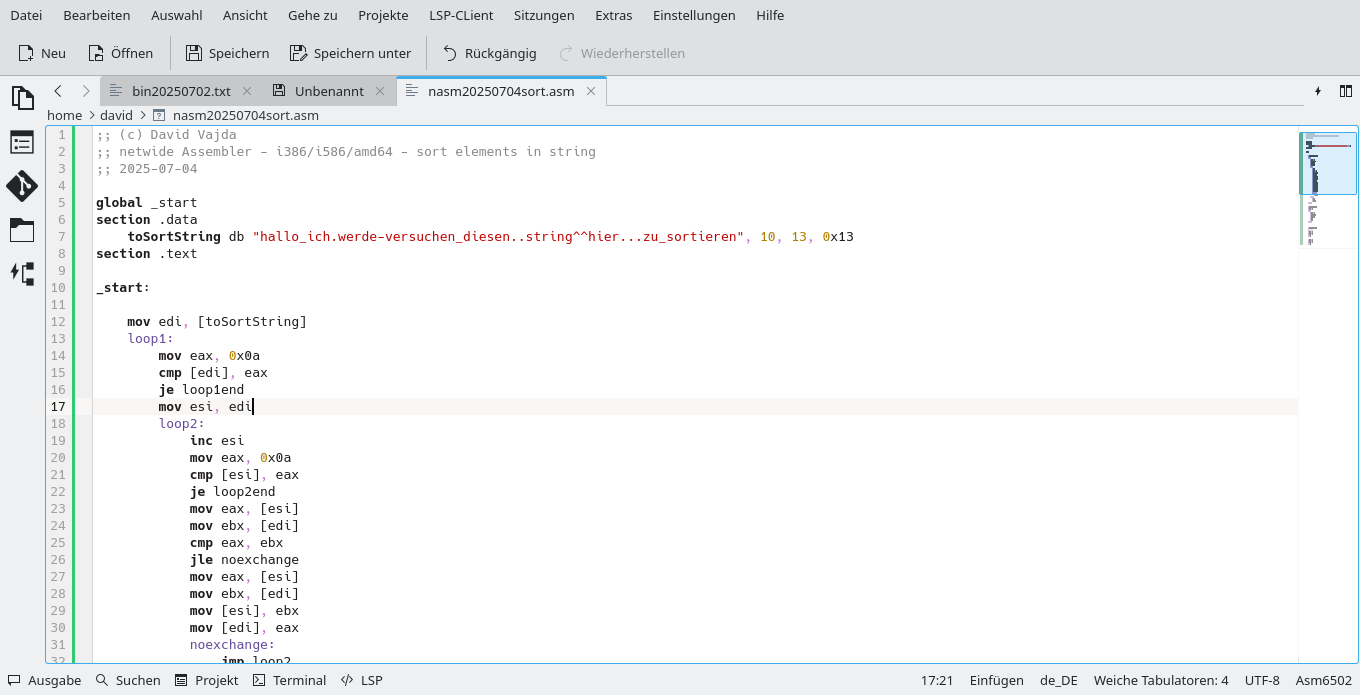The width and height of the screenshot is (1360, 695).
Task: Jump via the minimap scrollbar
Action: (1328, 163)
